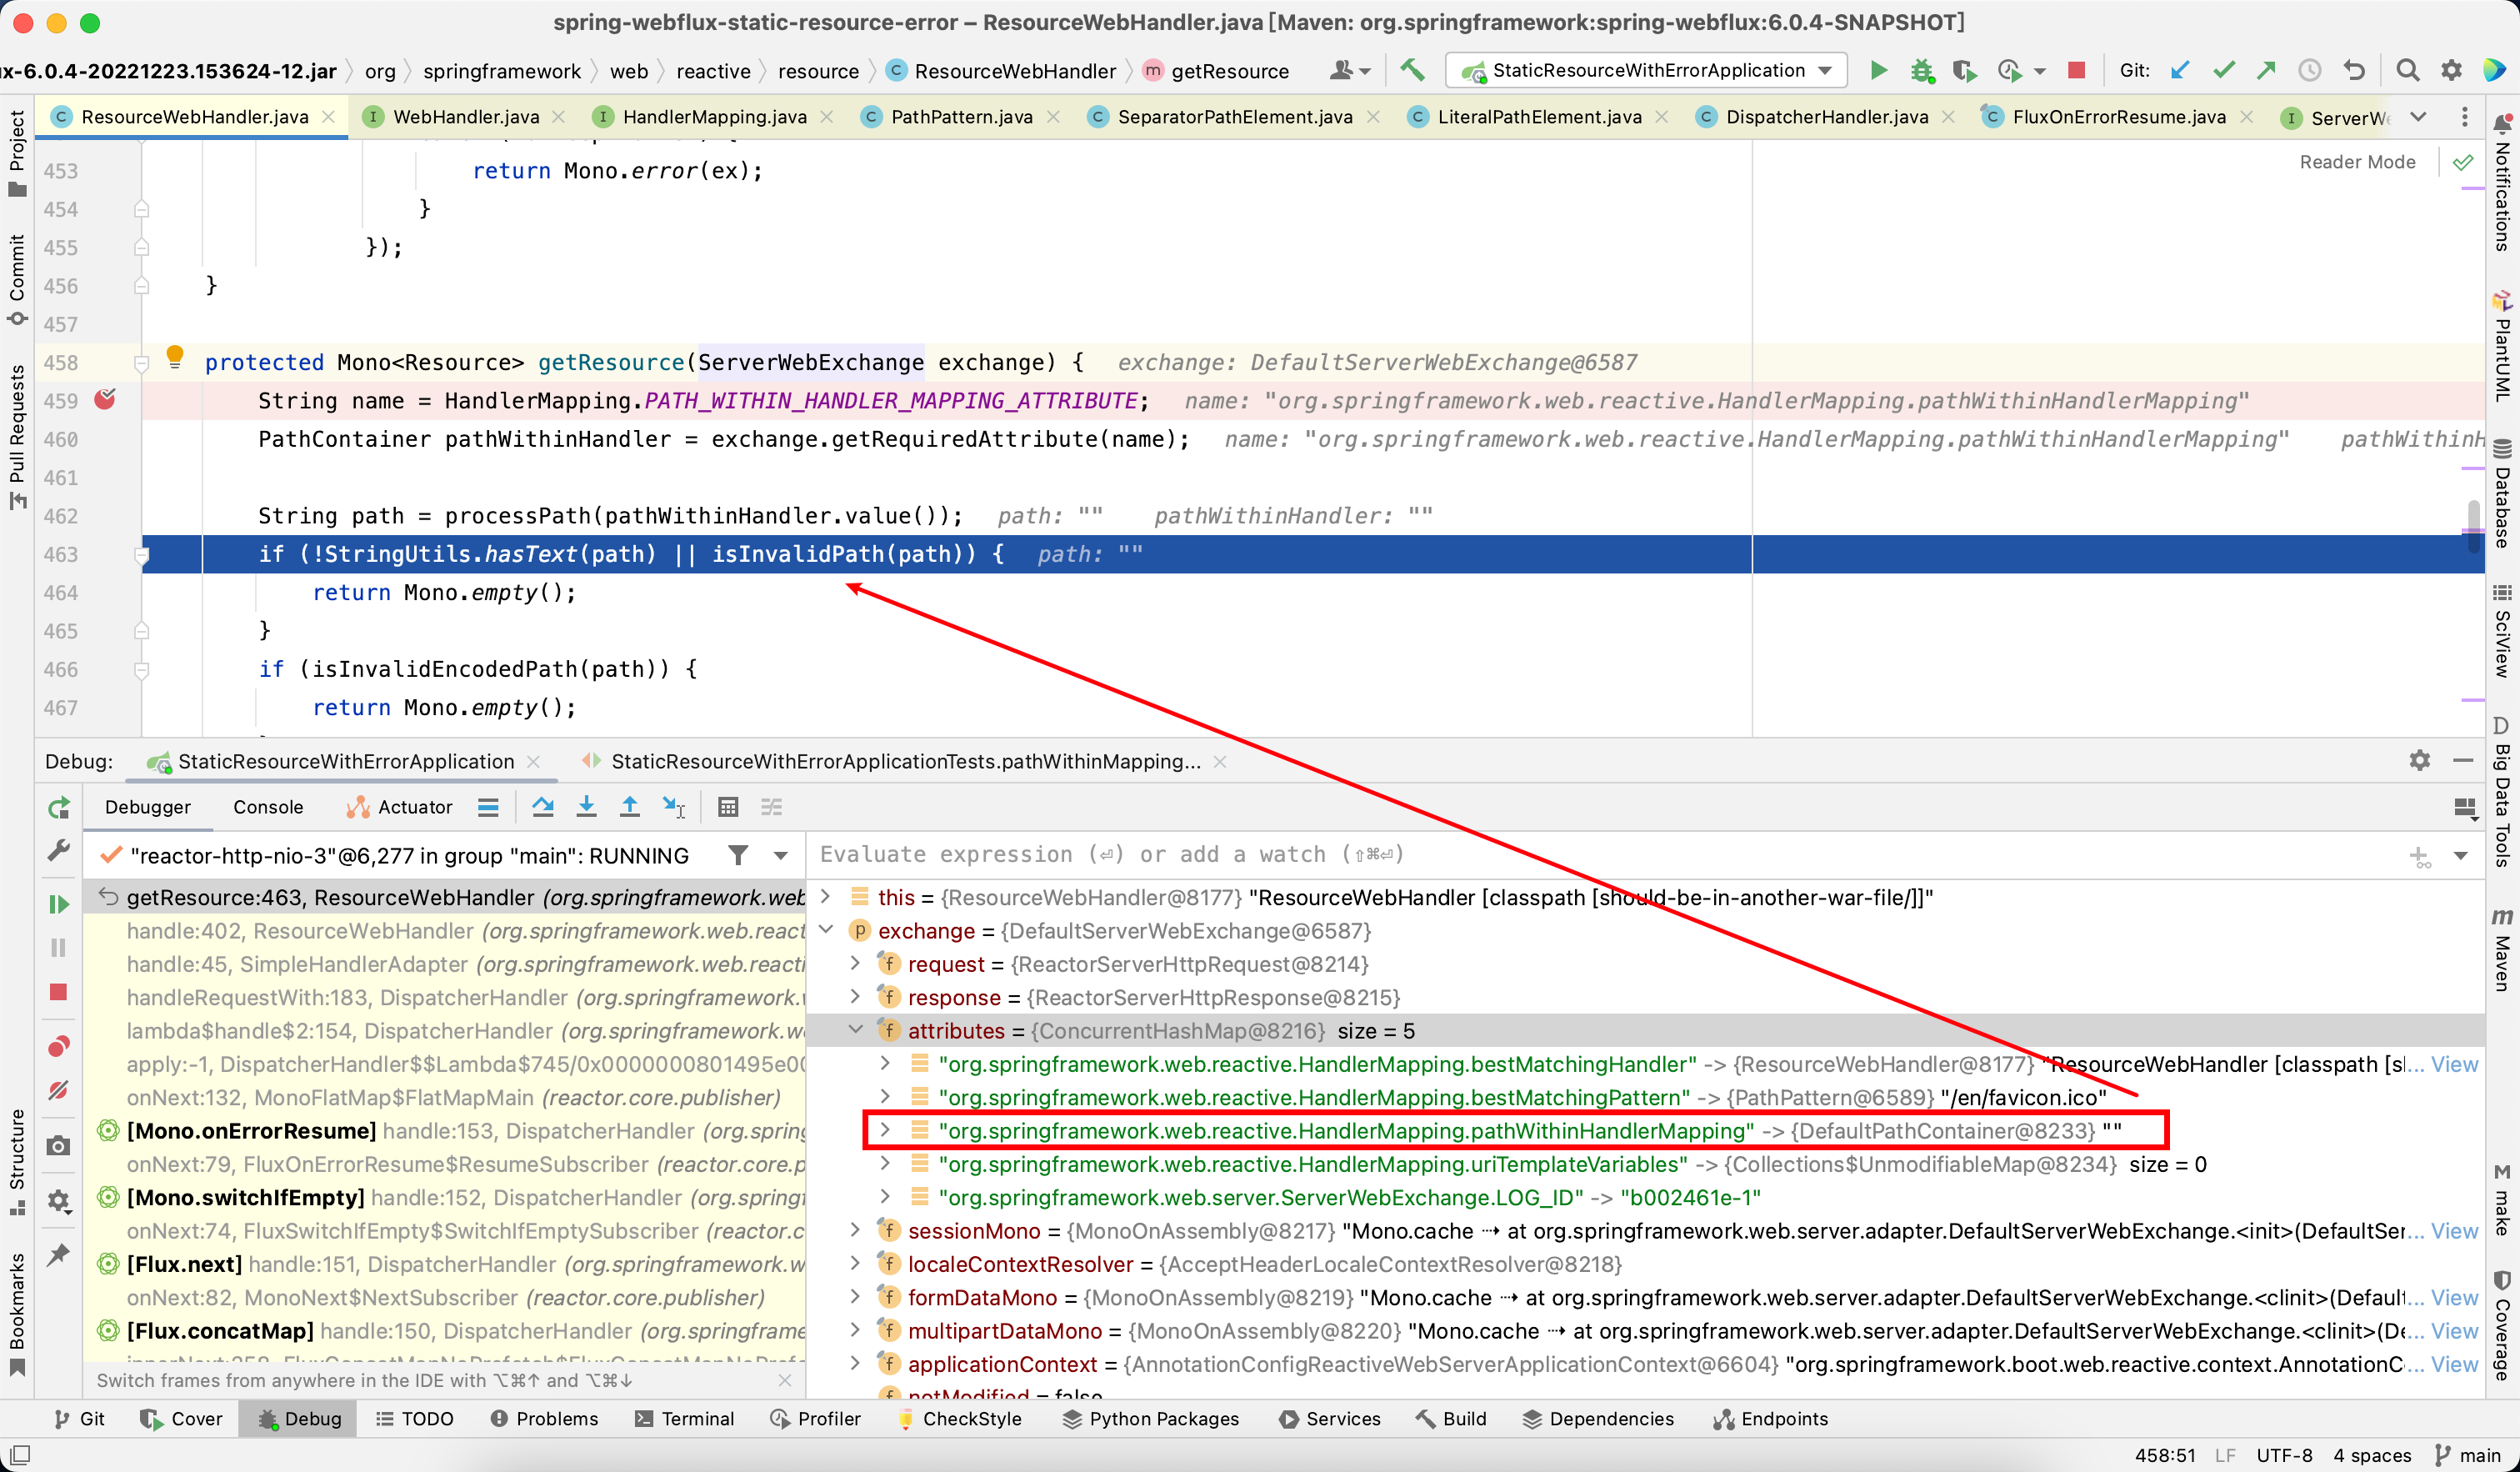
Task: Toggle Structure tool window on left stripe
Action: pyautogui.click(x=17, y=1162)
